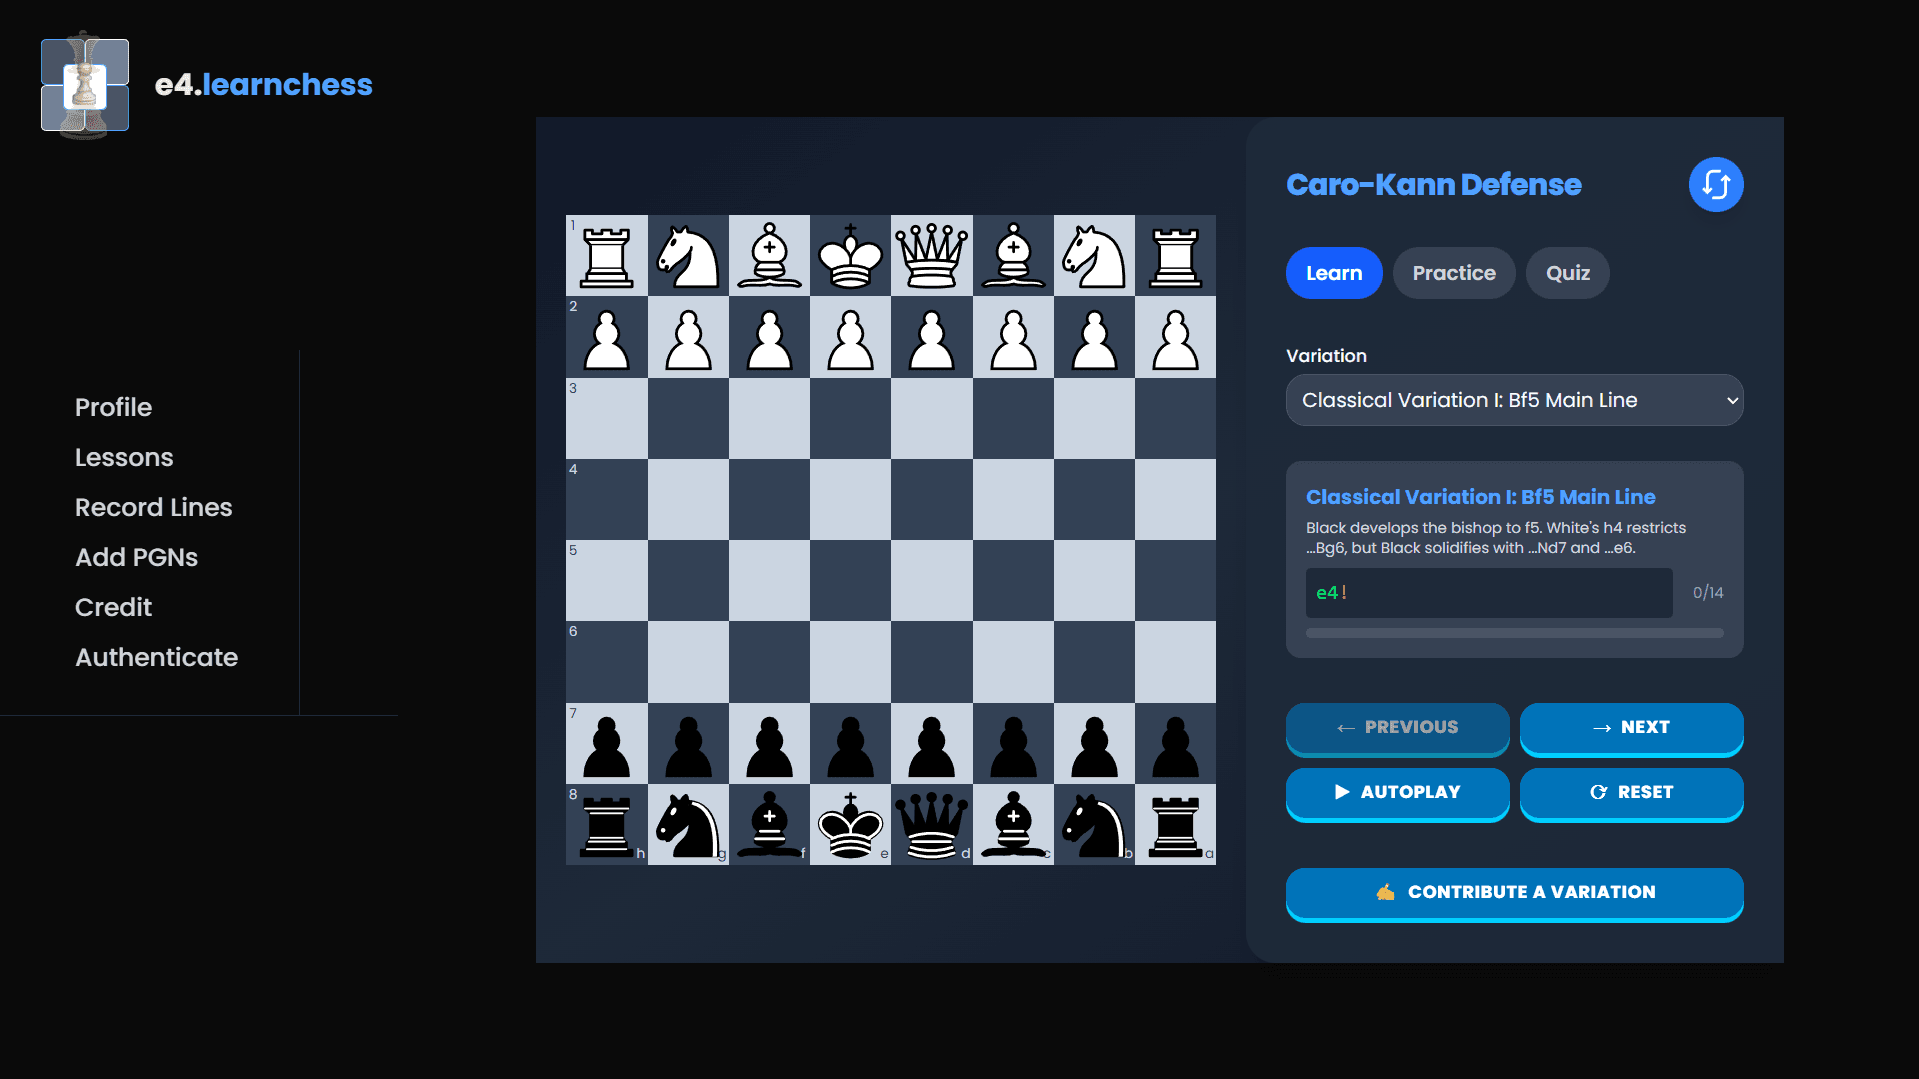Switch to the Practice tab
Viewport: 1919px width, 1079px height.
click(1453, 272)
